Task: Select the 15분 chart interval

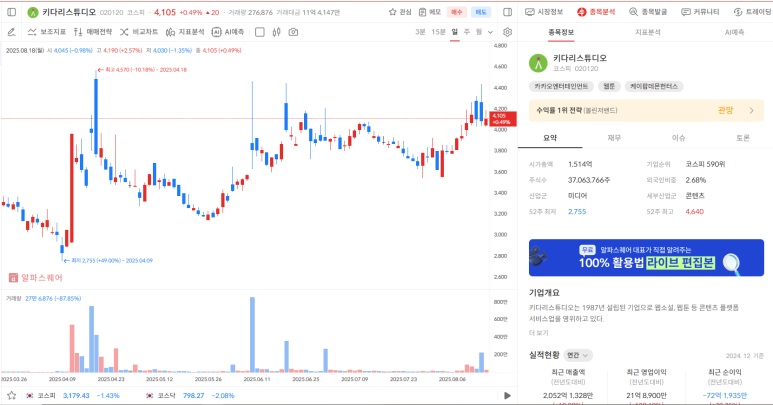Action: pyautogui.click(x=438, y=32)
